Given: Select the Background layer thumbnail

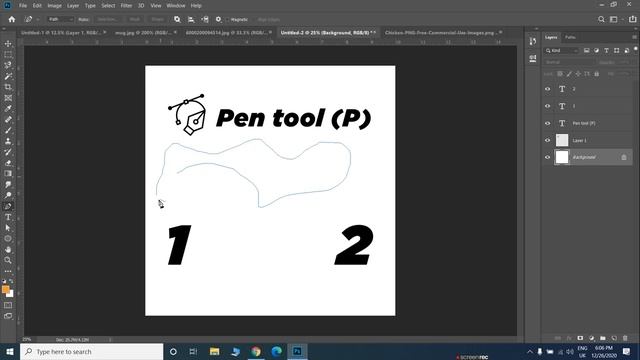Looking at the screenshot, I should pos(562,157).
